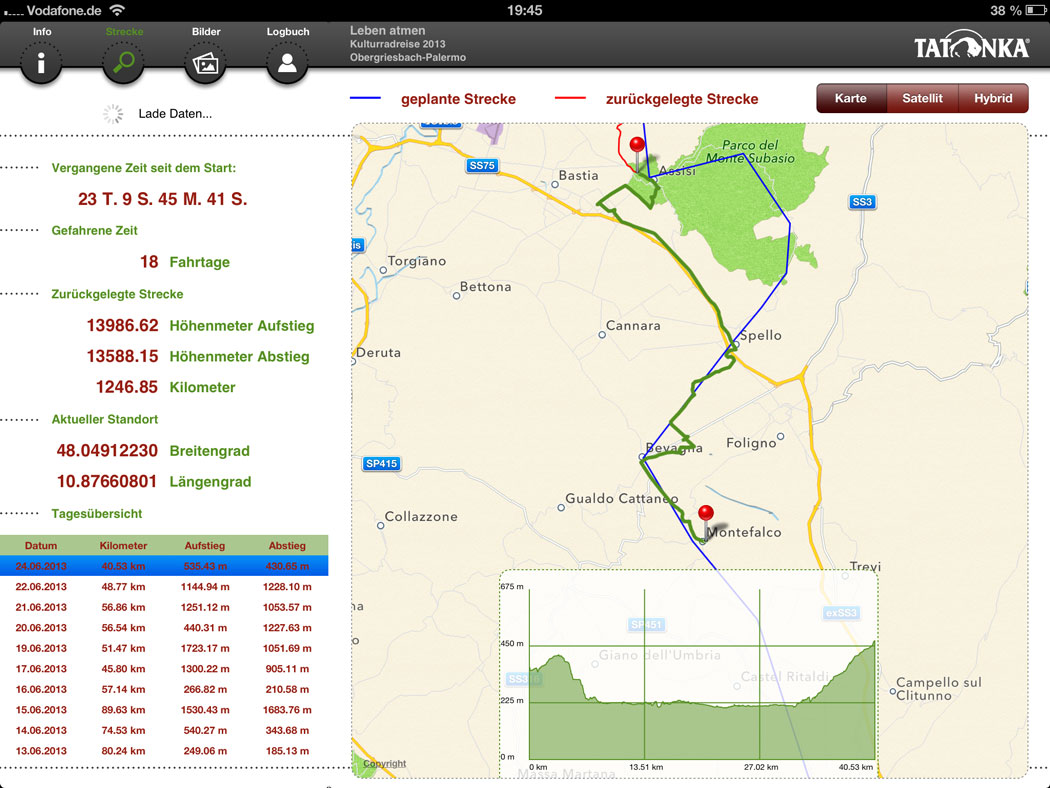Check the Wi-Fi status icon
Screen dimensions: 1050x788
[117, 10]
